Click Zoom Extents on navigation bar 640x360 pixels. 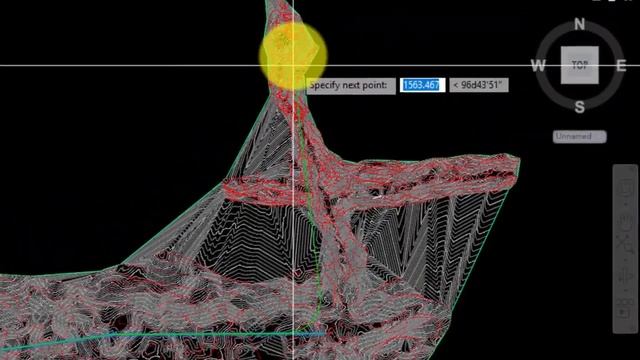point(624,243)
